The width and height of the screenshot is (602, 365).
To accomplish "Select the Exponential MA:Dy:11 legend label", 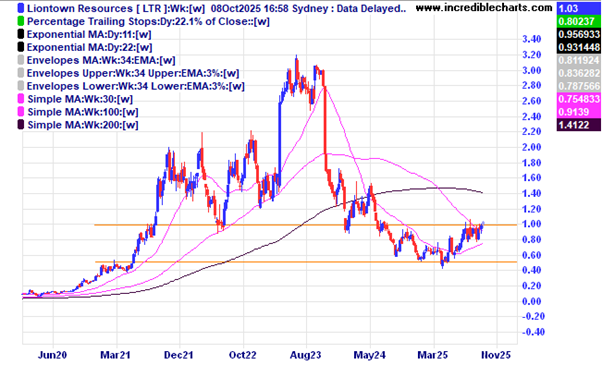I will pyautogui.click(x=89, y=35).
